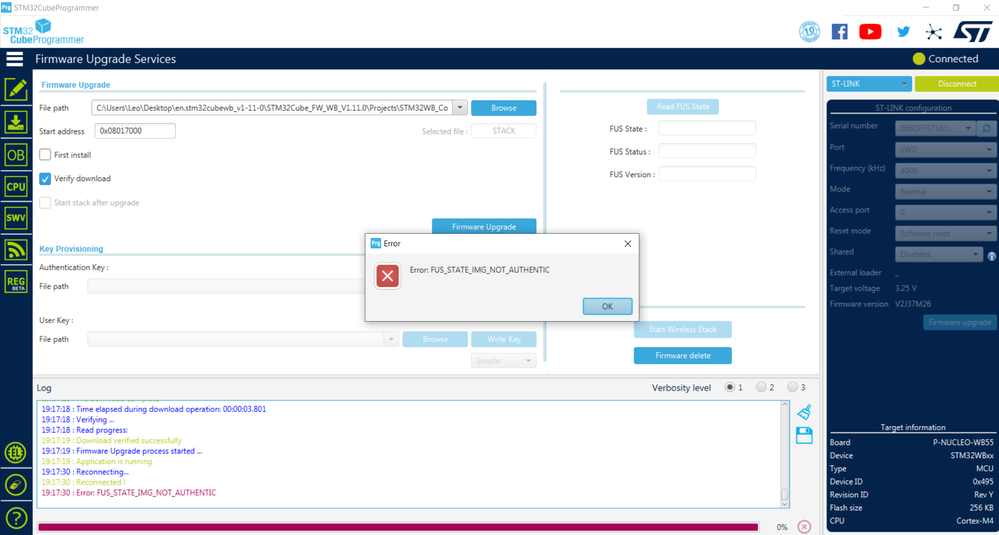
Task: Click Browse for User Key file
Action: (x=435, y=339)
